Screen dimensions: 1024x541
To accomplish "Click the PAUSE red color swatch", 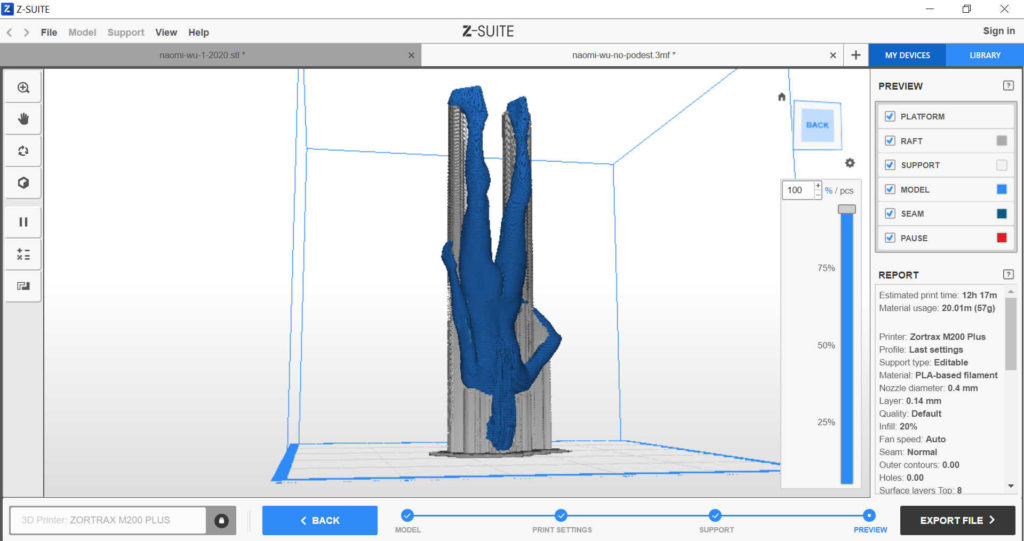I will pos(1001,238).
